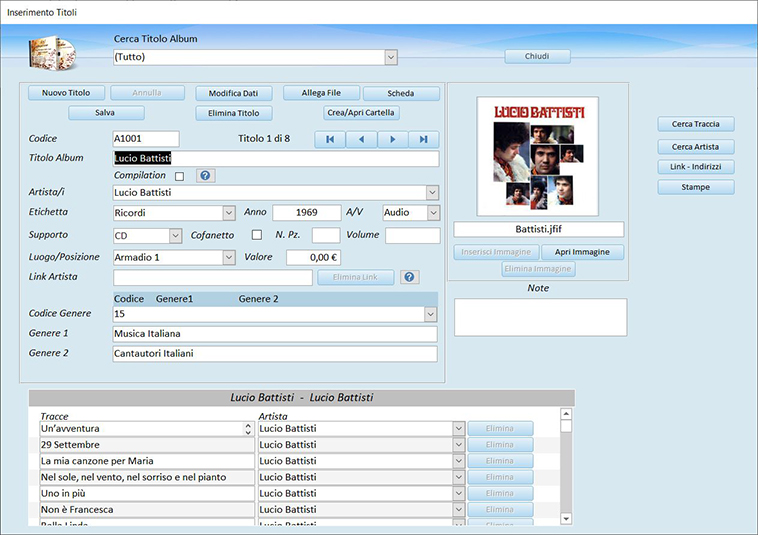Open Cerca Traccia search
Image resolution: width=758 pixels, height=535 pixels.
click(696, 124)
